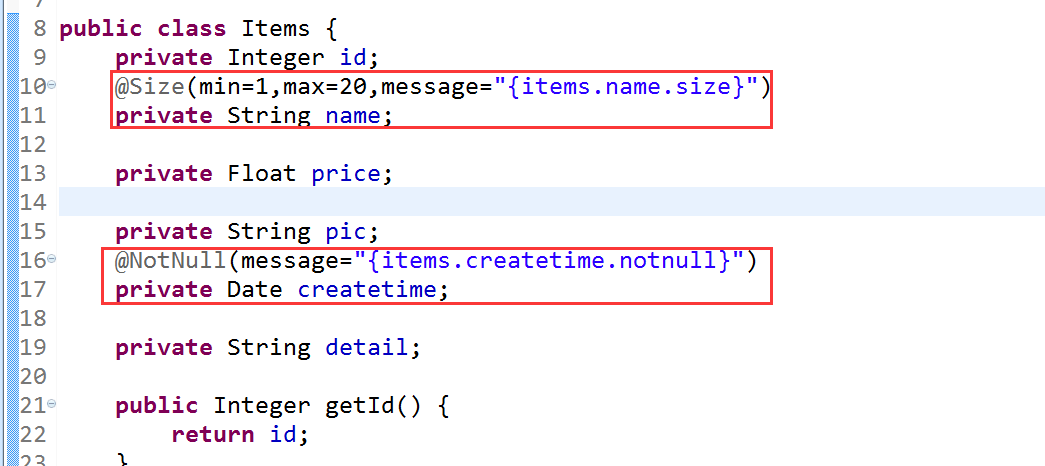The width and height of the screenshot is (1045, 466).
Task: Collapse the getId method fold at line 21
Action: tap(51, 405)
